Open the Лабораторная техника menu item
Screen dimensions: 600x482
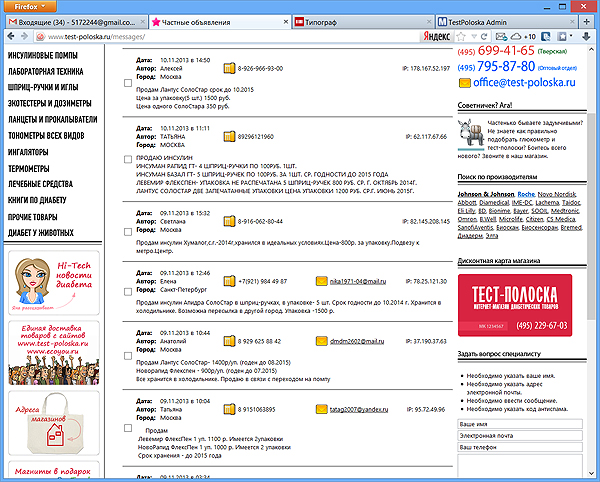[46, 72]
